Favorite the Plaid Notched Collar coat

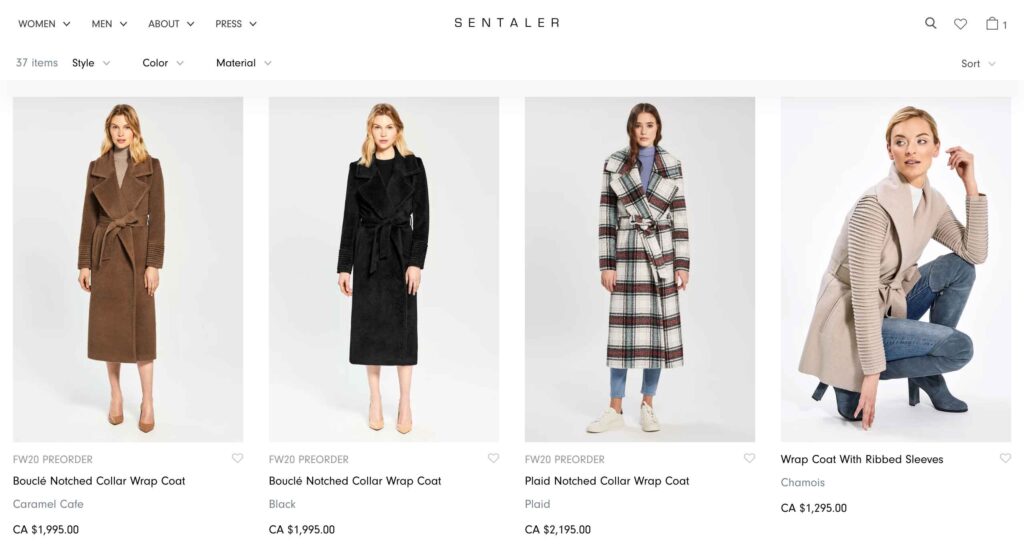(749, 459)
